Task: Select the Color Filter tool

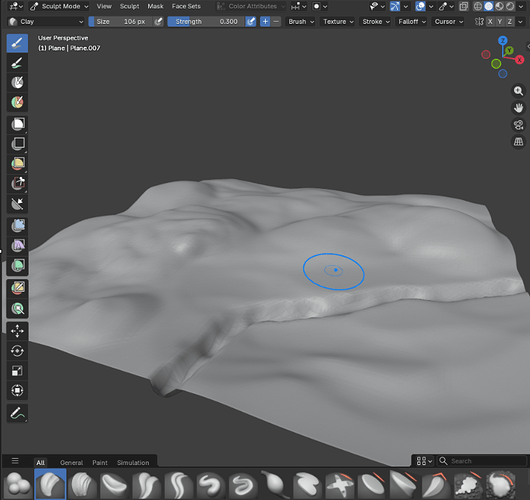Action: [17, 266]
